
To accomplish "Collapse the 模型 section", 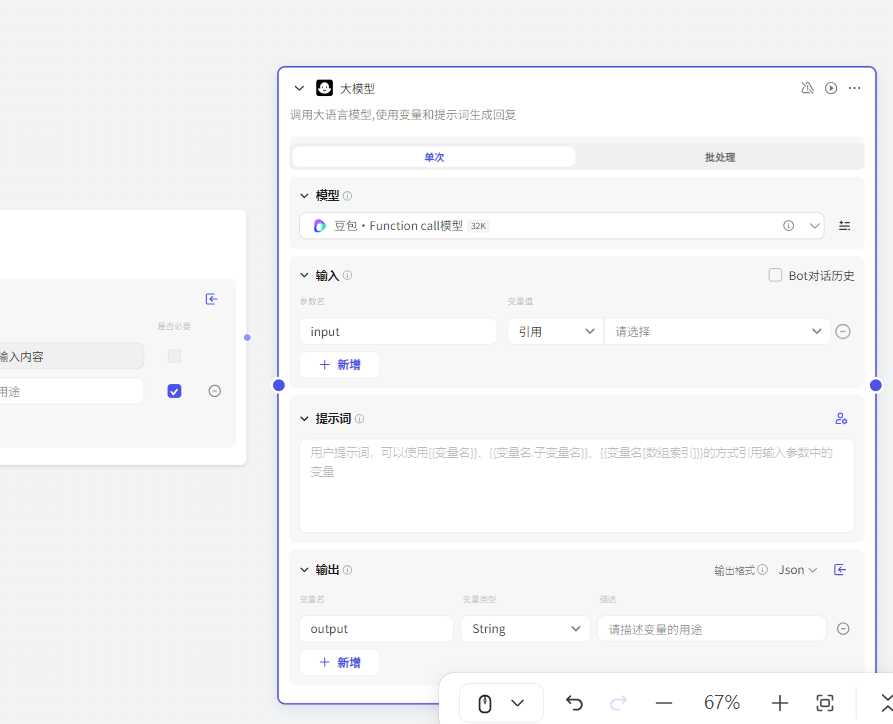I will pos(304,196).
